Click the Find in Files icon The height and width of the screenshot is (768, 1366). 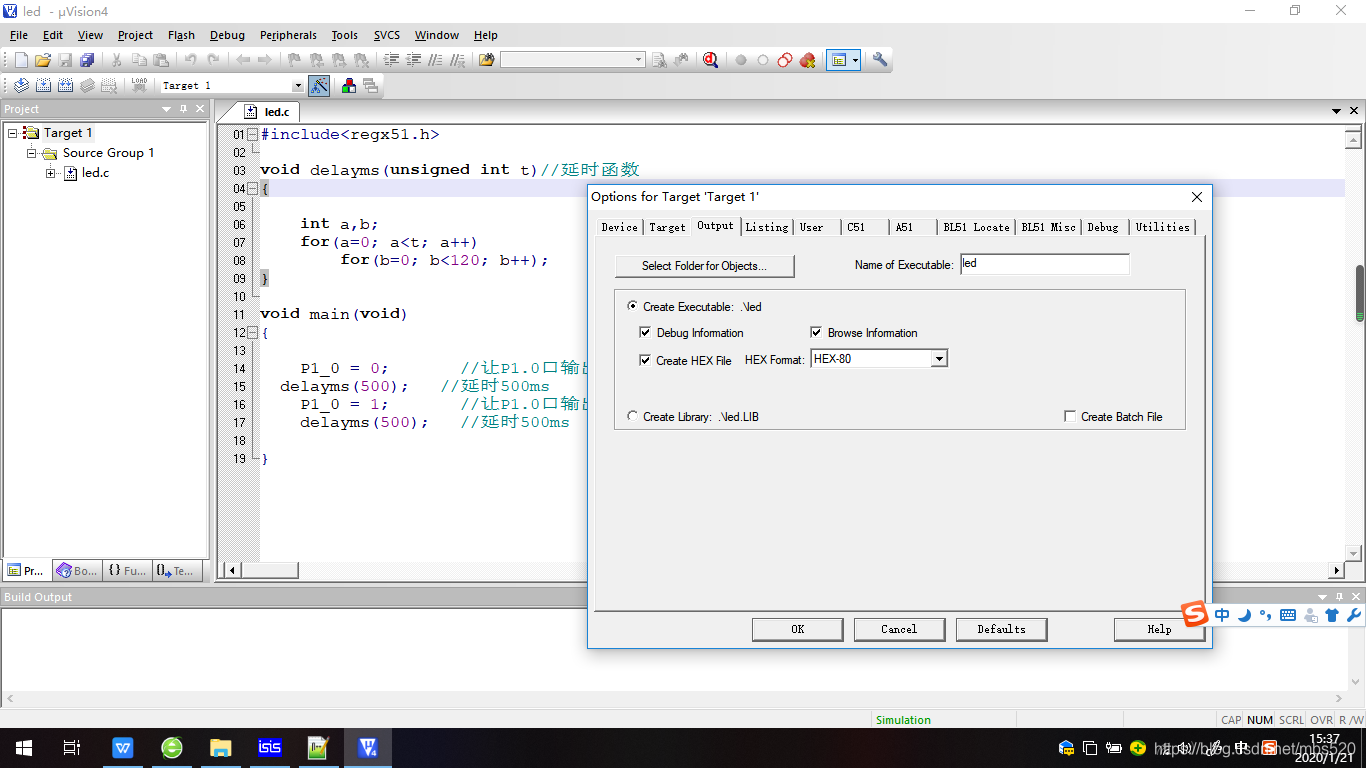click(487, 60)
